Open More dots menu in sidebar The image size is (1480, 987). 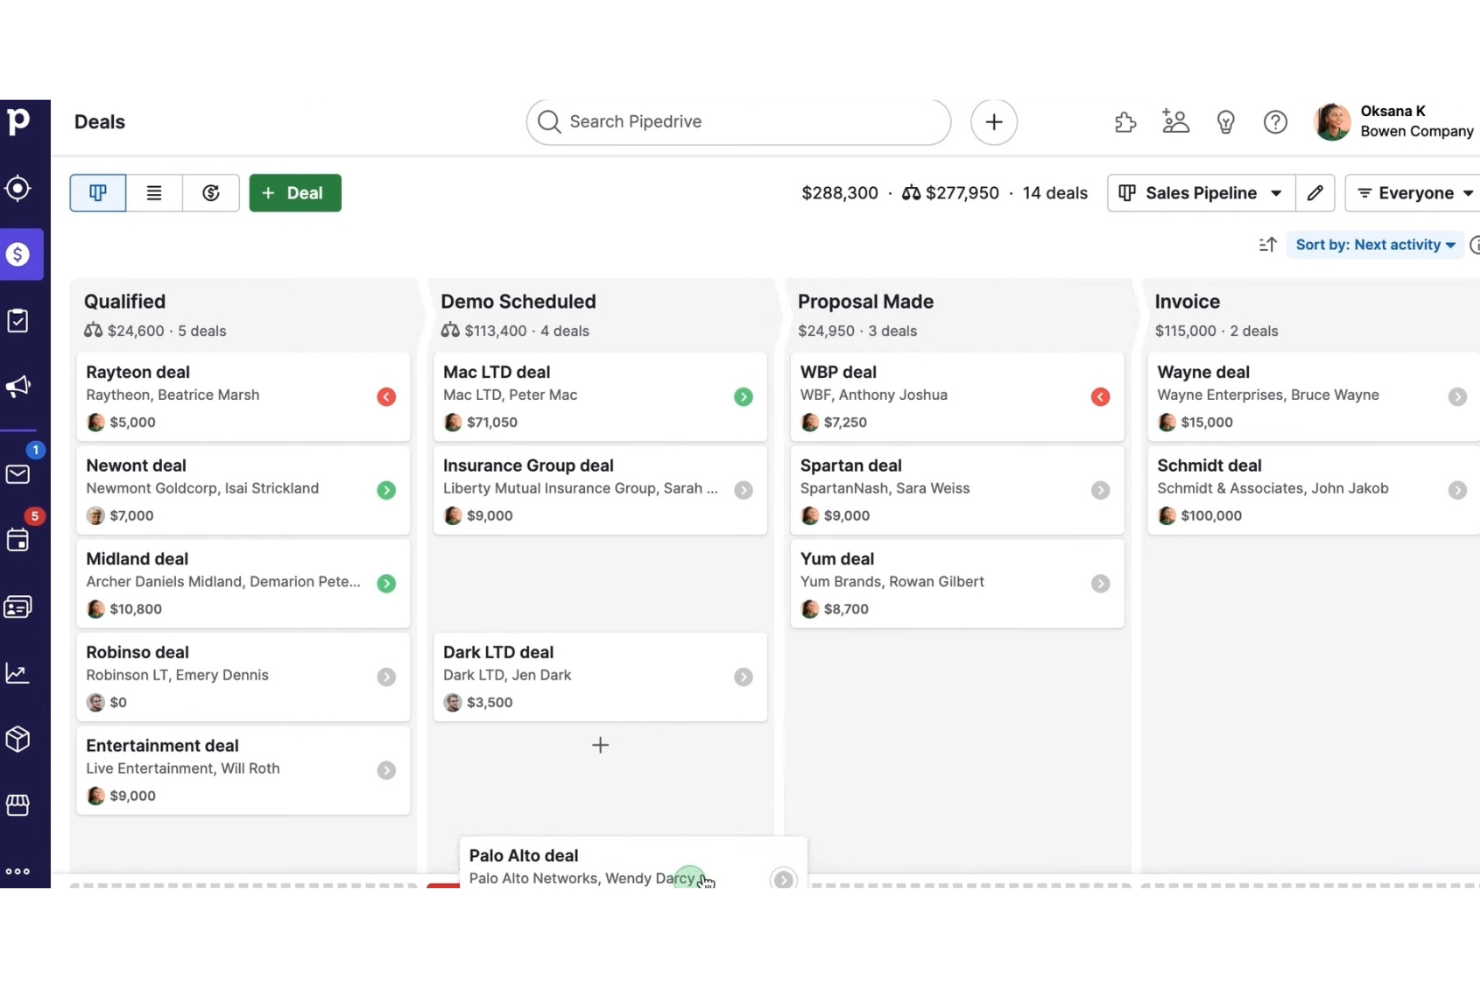pos(18,871)
